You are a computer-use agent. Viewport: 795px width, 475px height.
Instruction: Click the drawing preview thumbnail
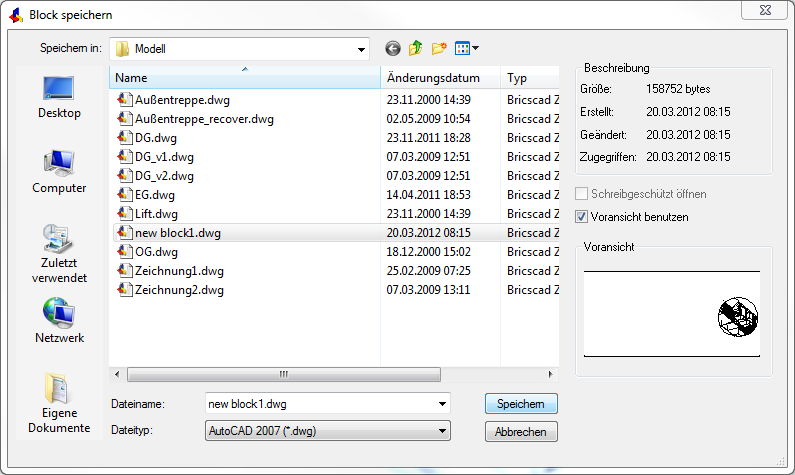pyautogui.click(x=671, y=314)
